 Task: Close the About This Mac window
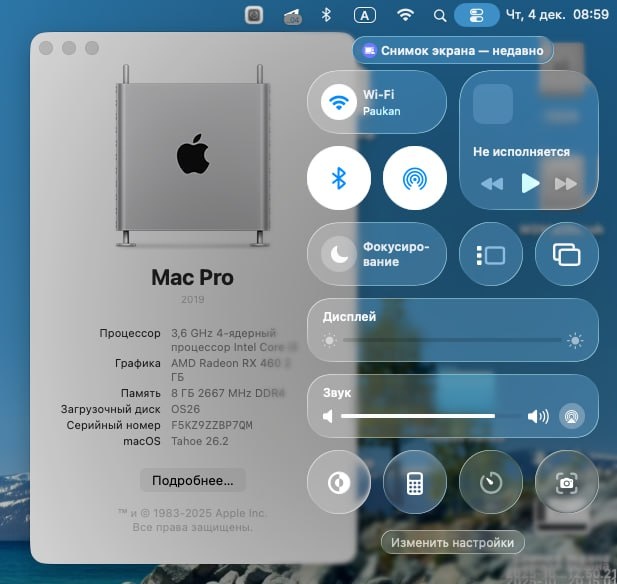(46, 48)
